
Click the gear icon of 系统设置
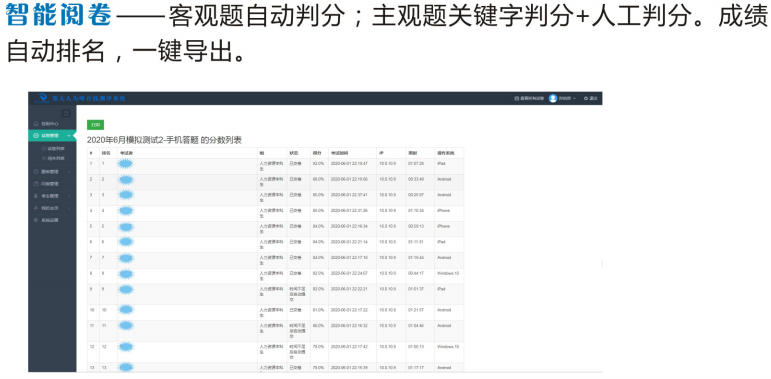click(36, 220)
